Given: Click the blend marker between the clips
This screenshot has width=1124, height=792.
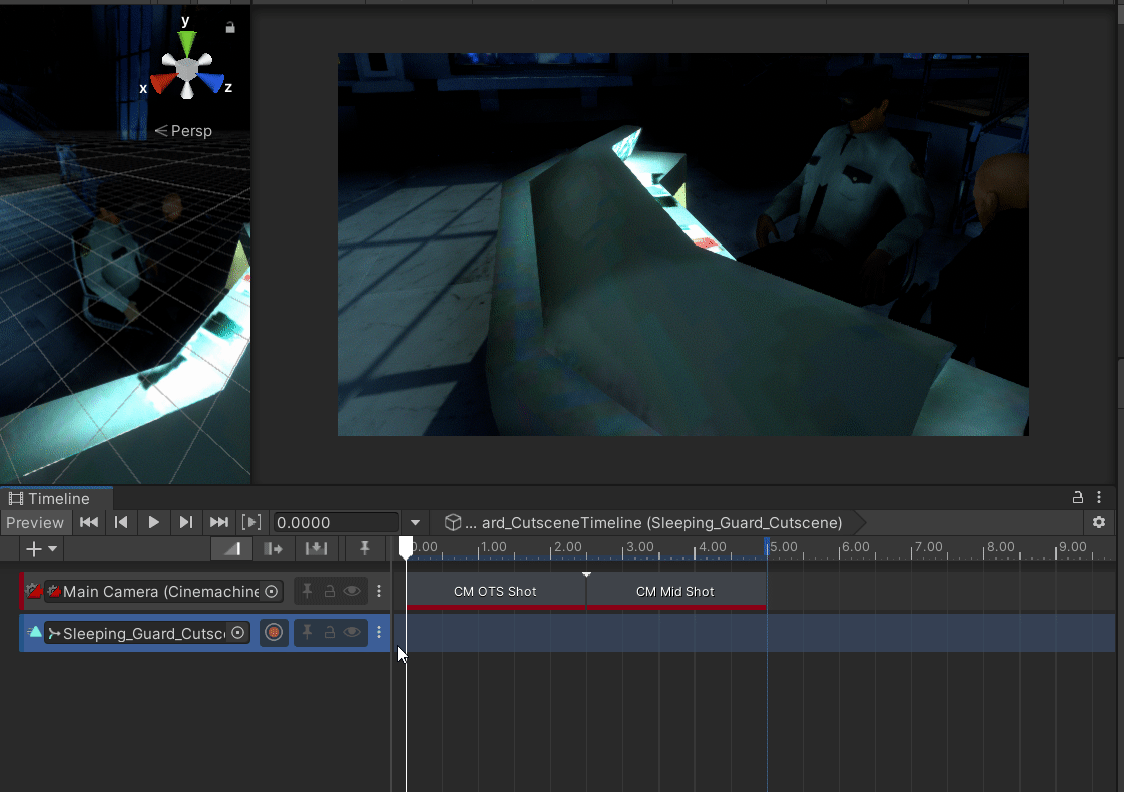Looking at the screenshot, I should pyautogui.click(x=586, y=575).
